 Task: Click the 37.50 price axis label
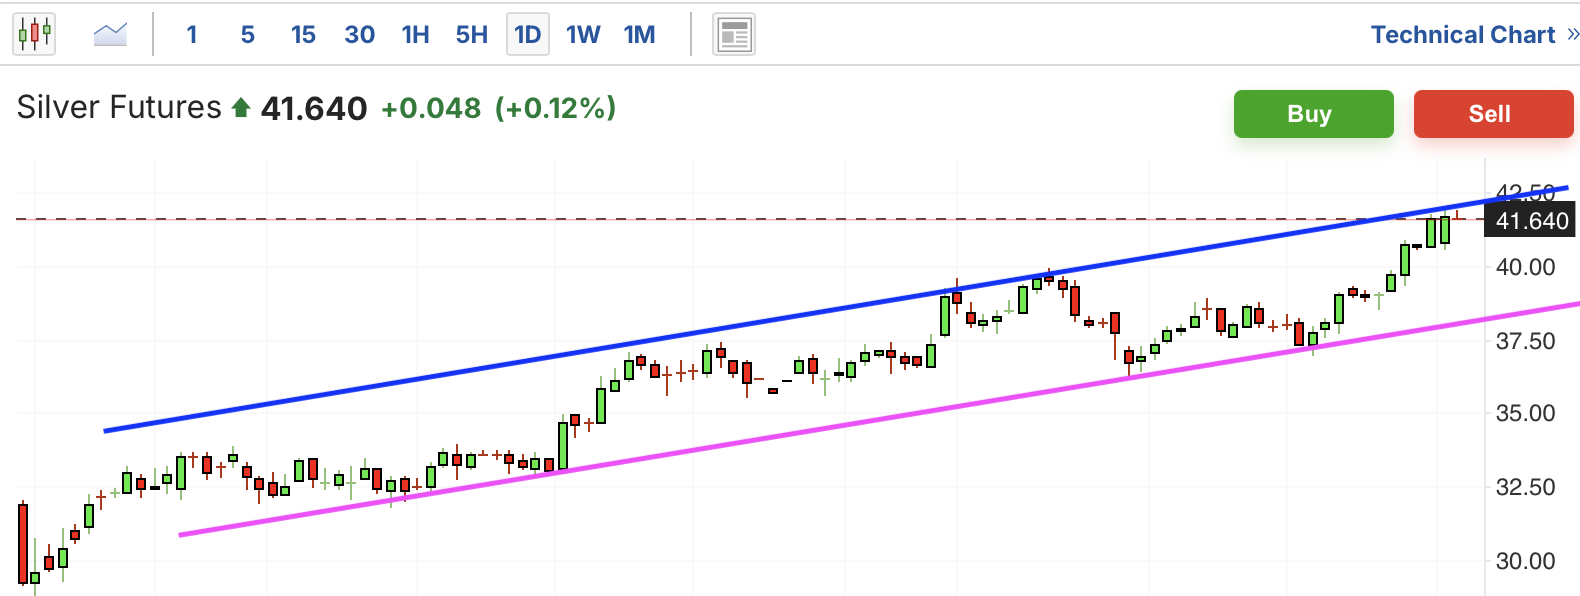(x=1525, y=341)
